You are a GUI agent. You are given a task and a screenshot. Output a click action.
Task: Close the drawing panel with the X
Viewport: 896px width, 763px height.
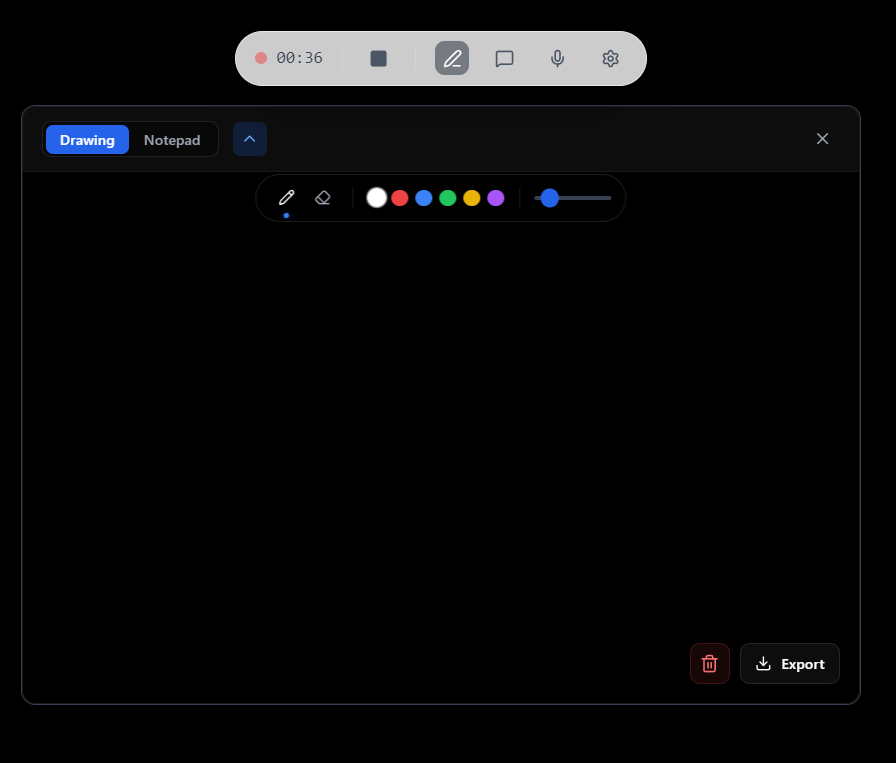(822, 139)
